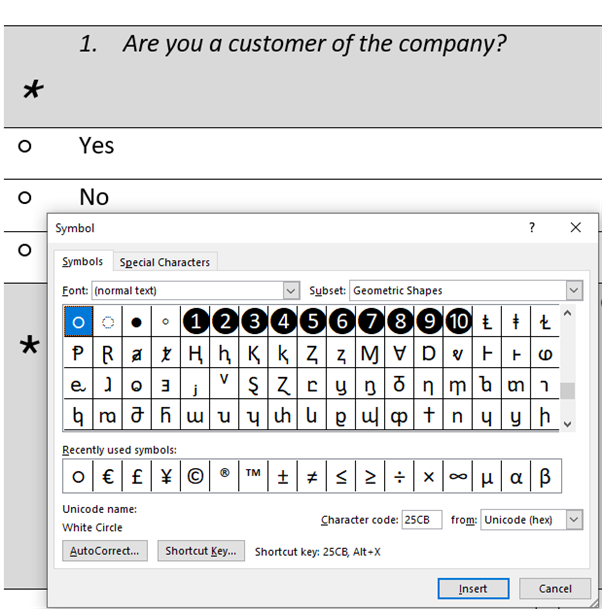
Task: Select the White Circle symbol in grid
Action: click(x=78, y=322)
